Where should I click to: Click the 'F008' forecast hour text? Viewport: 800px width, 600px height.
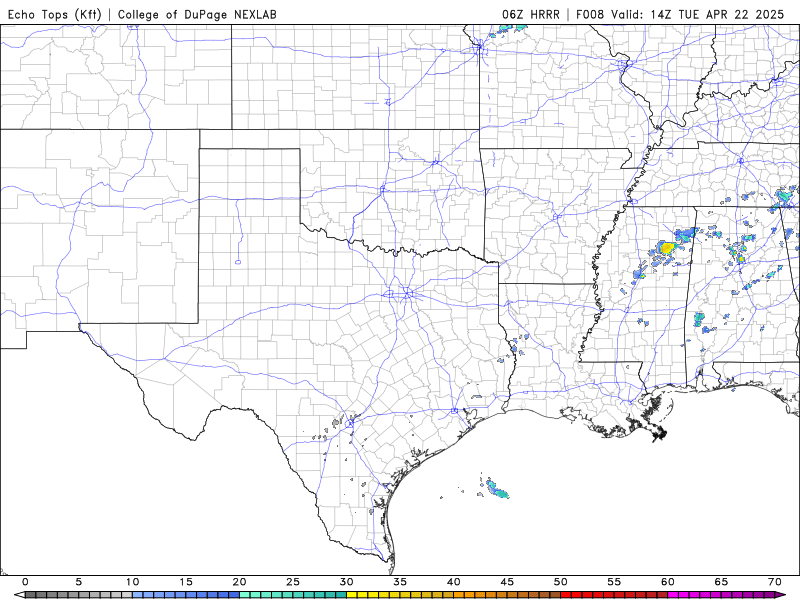coord(590,14)
